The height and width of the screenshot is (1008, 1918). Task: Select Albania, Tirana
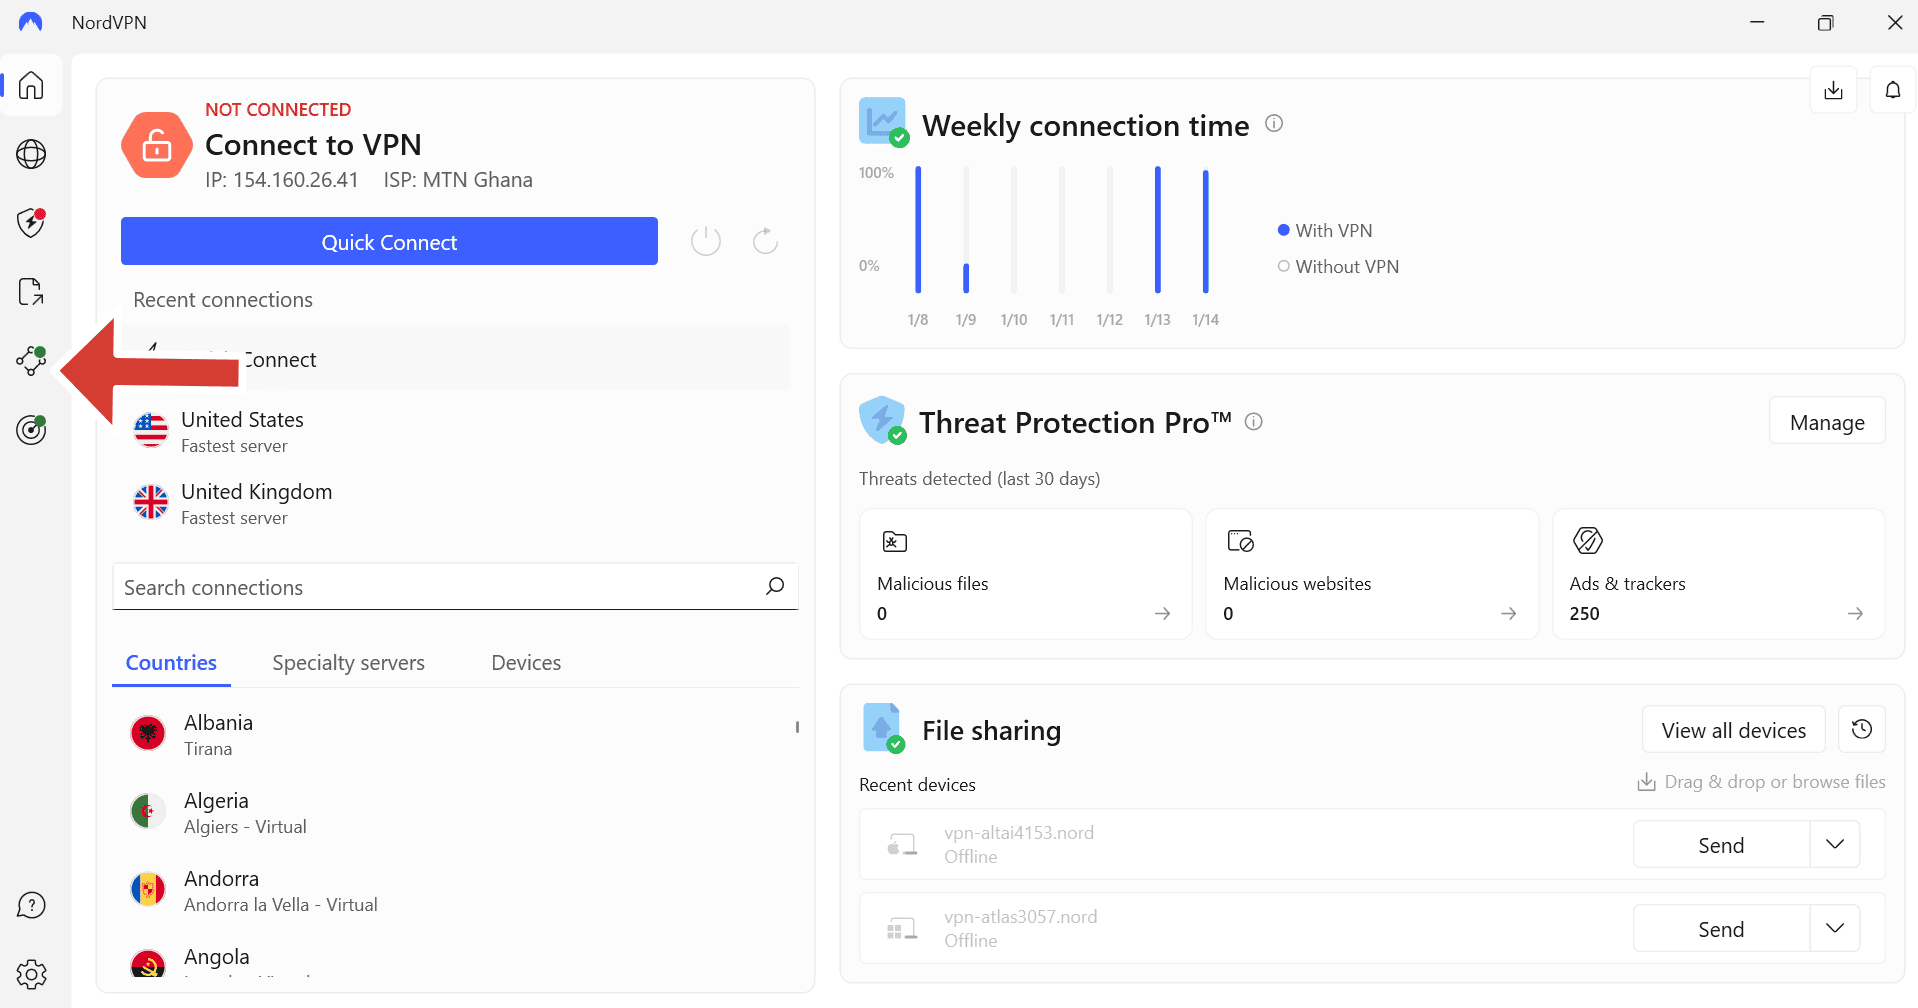[455, 734]
